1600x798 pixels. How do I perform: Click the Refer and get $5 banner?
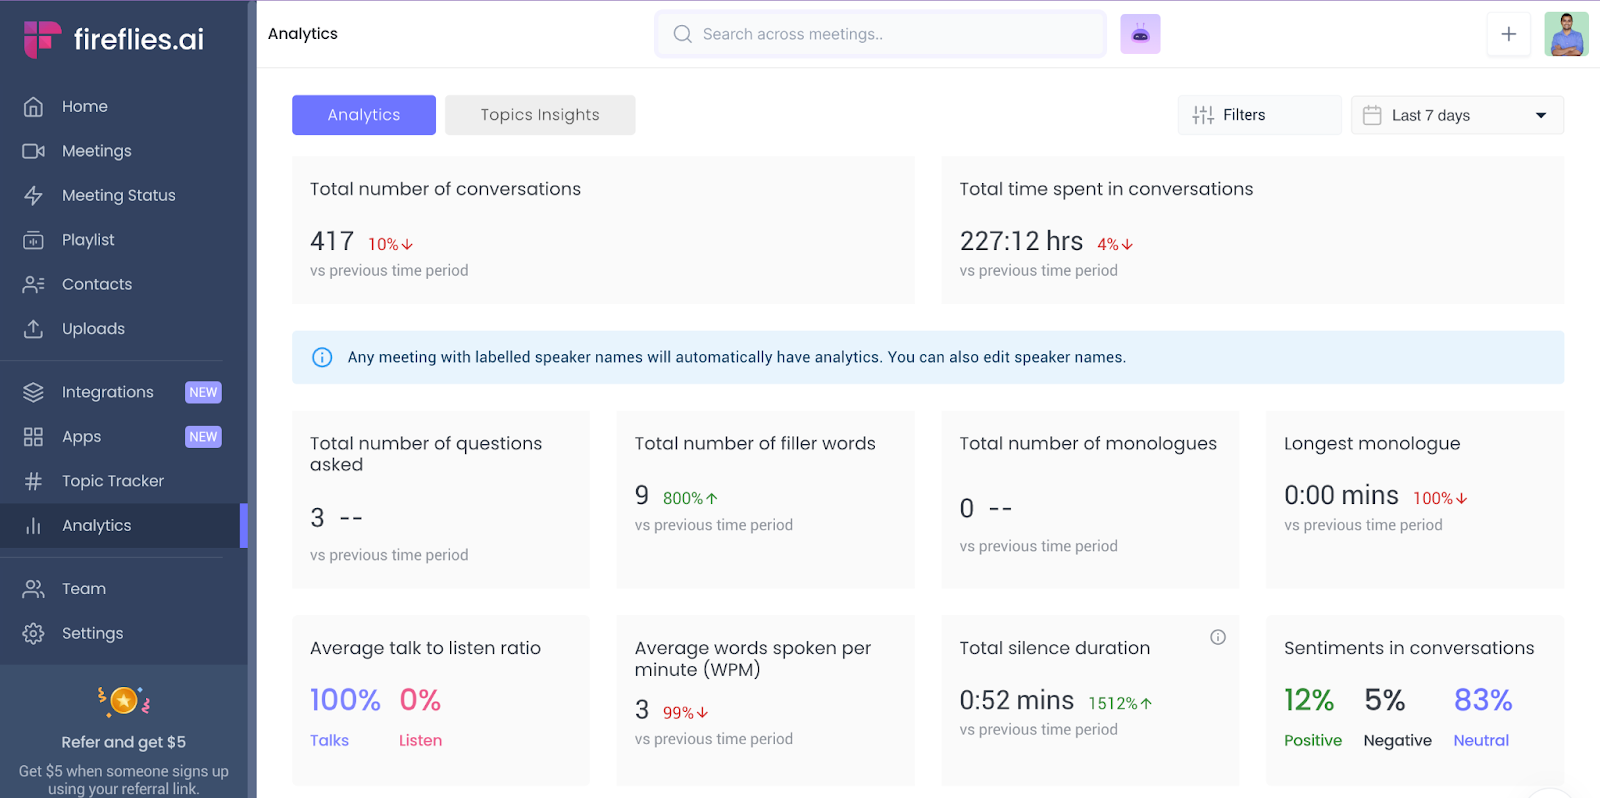click(123, 742)
